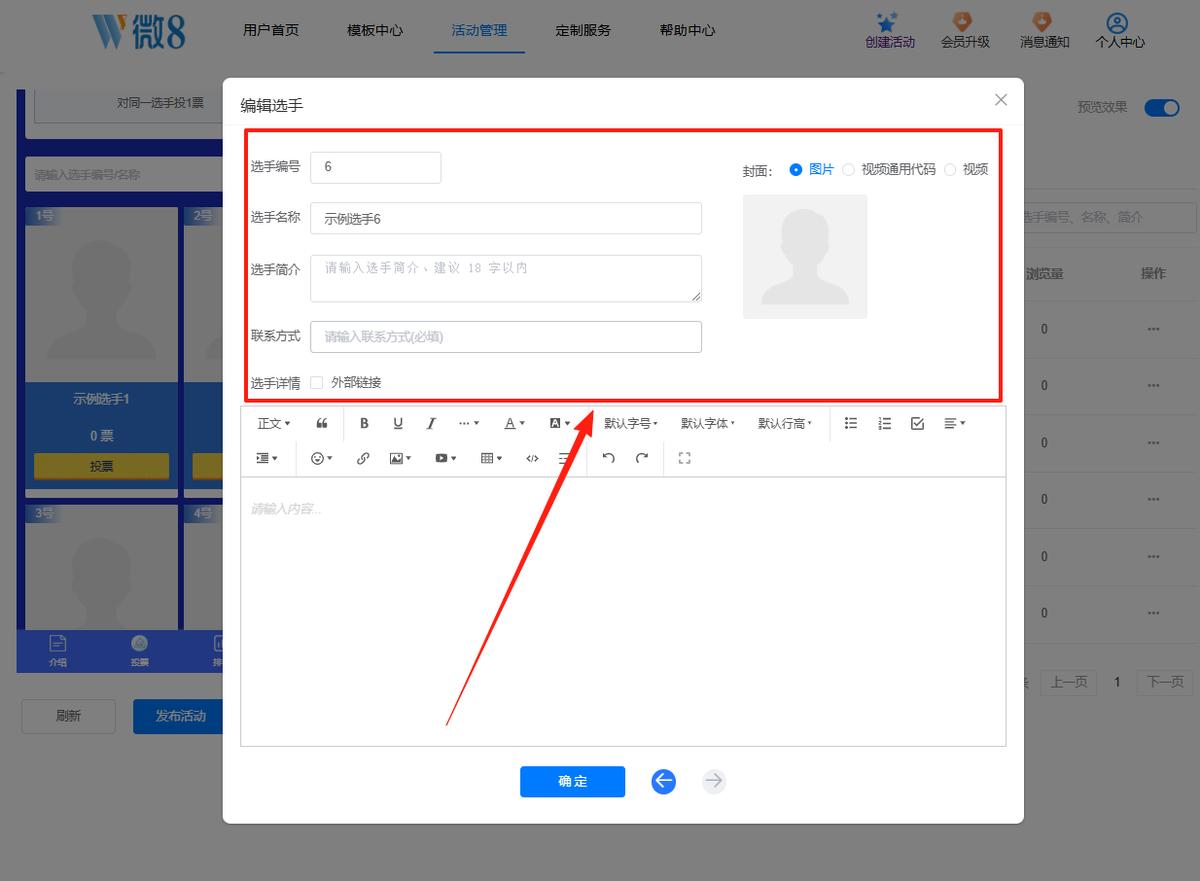The height and width of the screenshot is (881, 1200).
Task: Apply underline formatting
Action: pos(398,424)
